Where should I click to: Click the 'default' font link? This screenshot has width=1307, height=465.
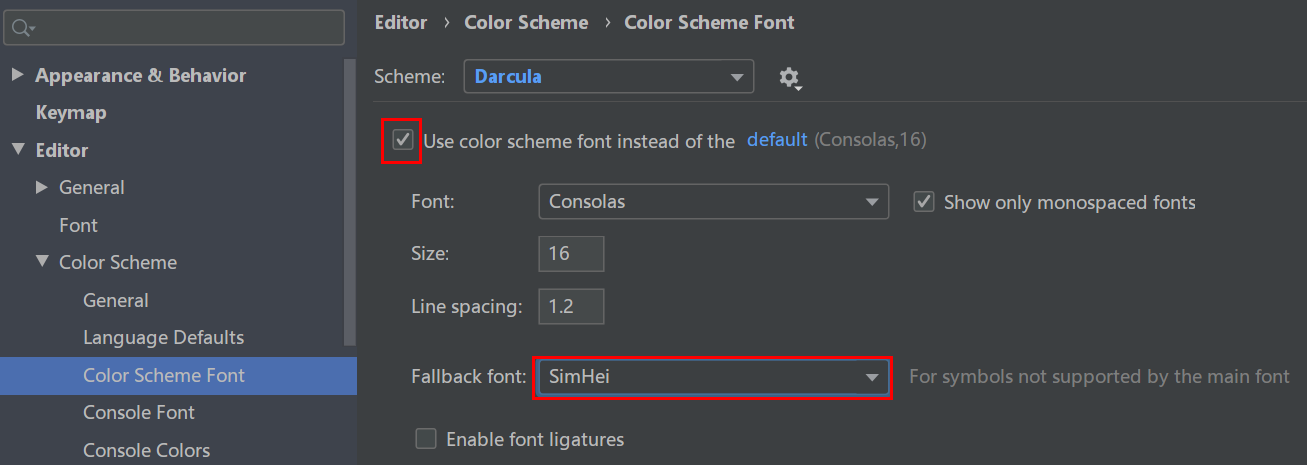777,140
